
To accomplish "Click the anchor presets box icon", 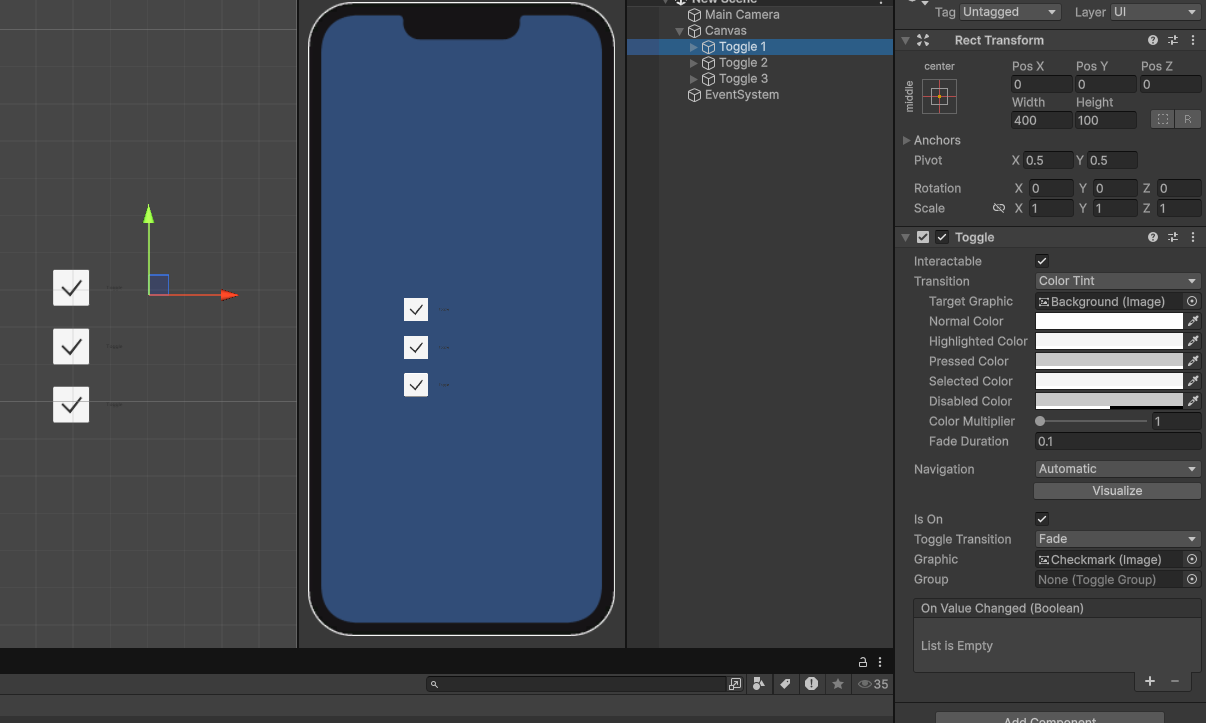I will click(939, 96).
